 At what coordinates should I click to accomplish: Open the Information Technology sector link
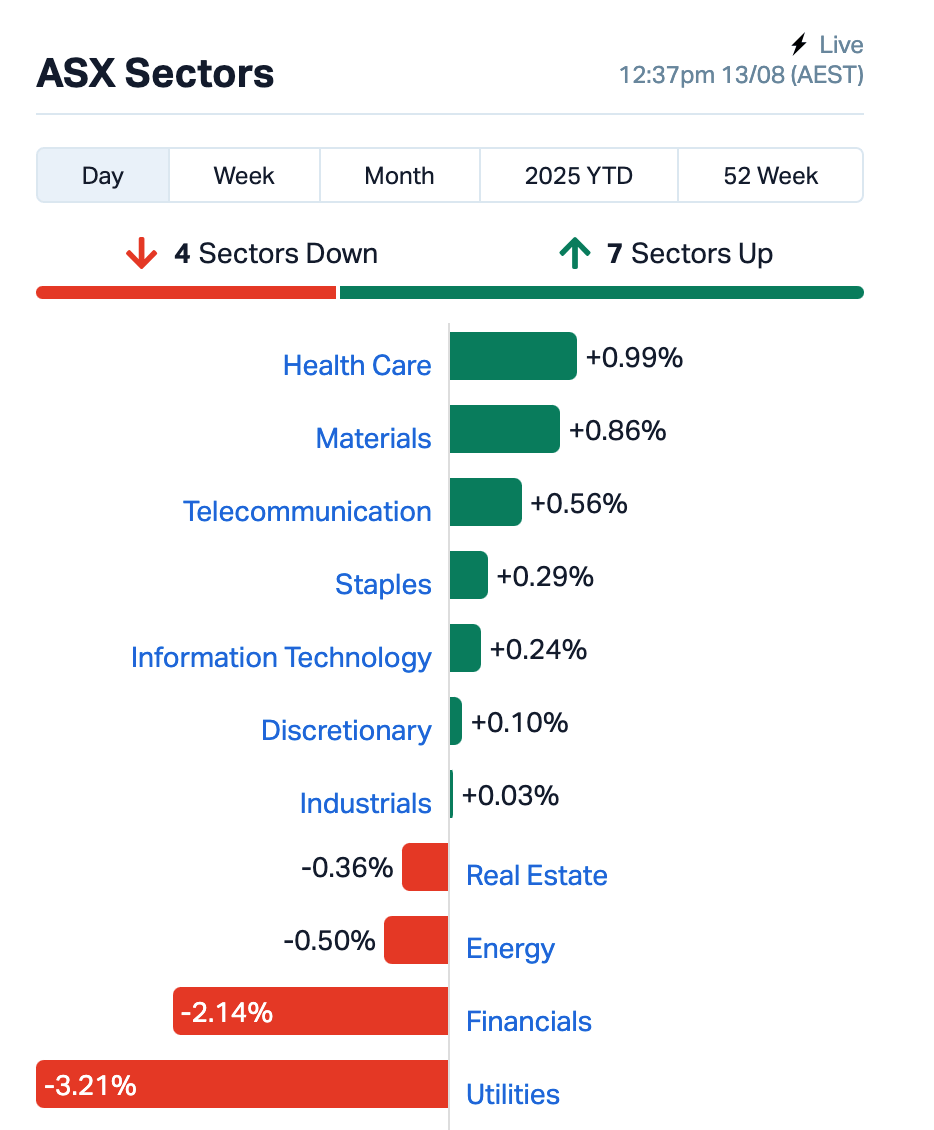[281, 657]
